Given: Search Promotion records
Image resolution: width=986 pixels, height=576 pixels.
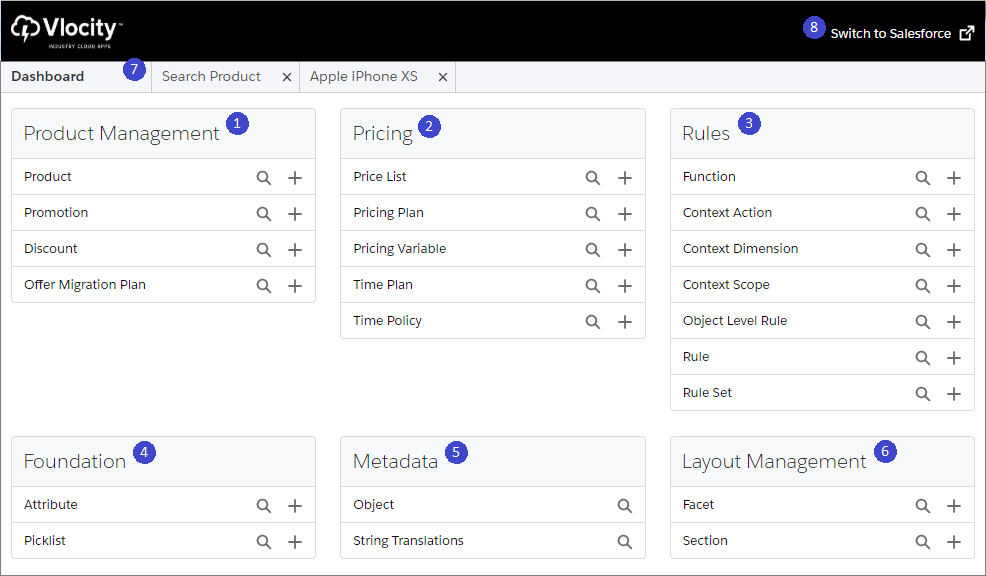Looking at the screenshot, I should point(263,214).
